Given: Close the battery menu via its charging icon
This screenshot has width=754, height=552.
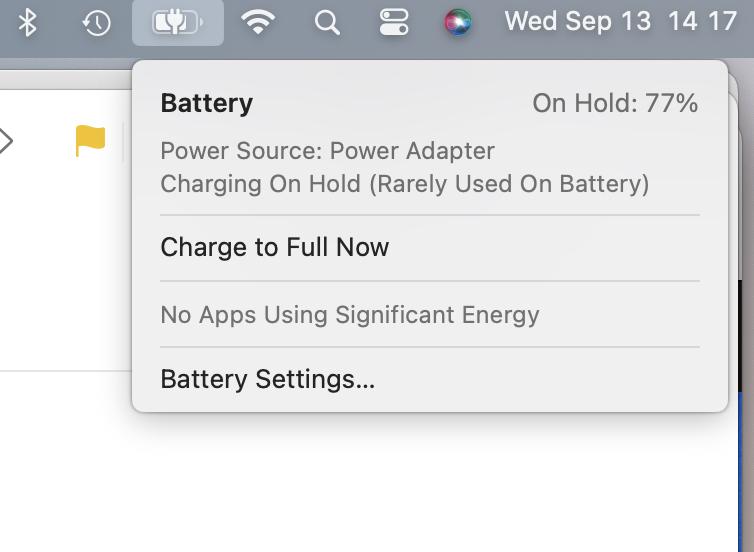Looking at the screenshot, I should click(x=177, y=22).
